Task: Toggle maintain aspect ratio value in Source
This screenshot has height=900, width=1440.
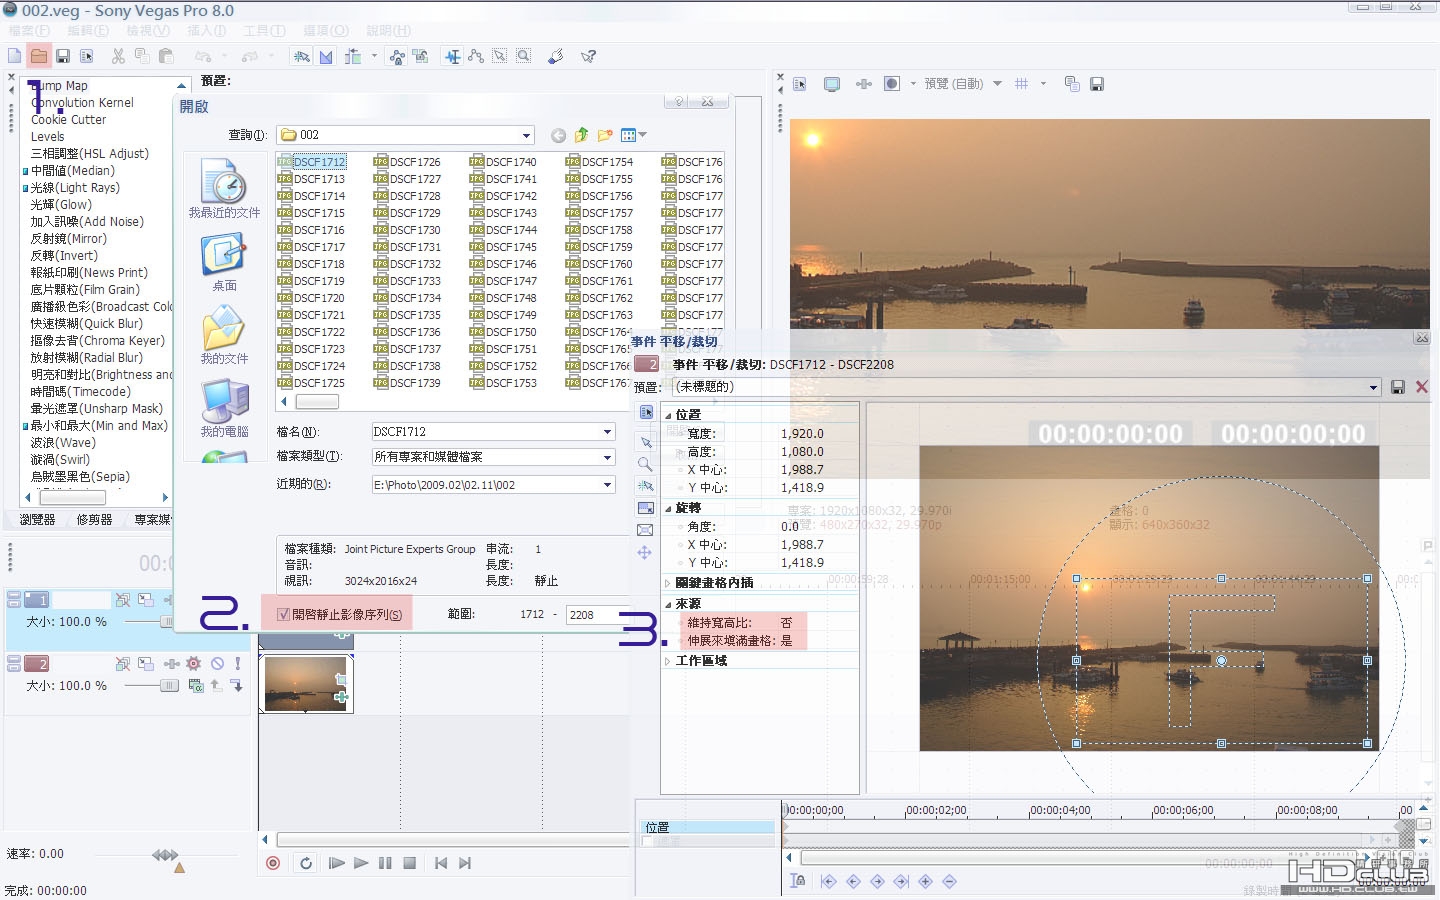Action: click(x=786, y=623)
